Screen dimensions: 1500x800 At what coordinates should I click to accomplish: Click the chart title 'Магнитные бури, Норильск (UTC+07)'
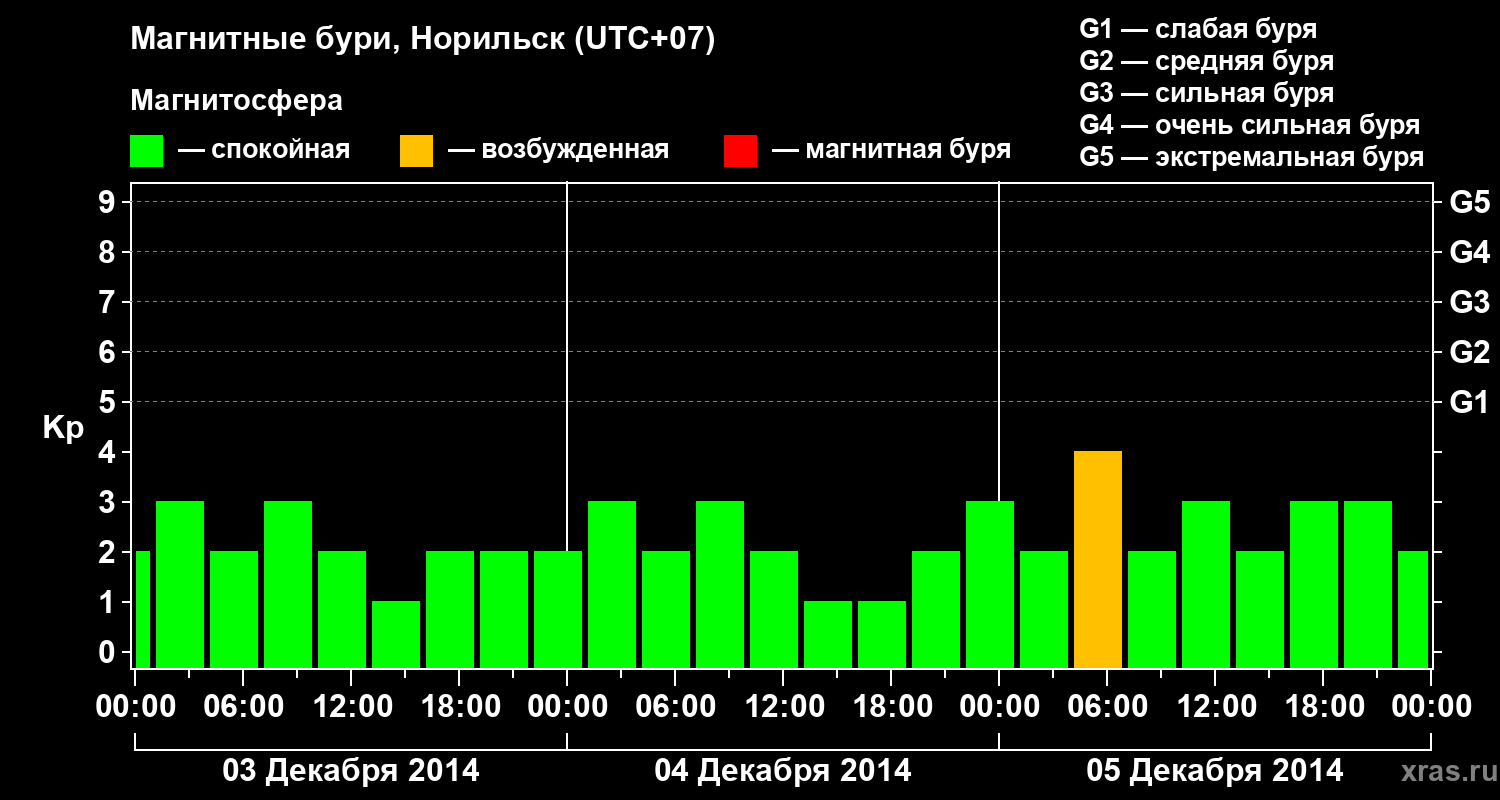423,39
